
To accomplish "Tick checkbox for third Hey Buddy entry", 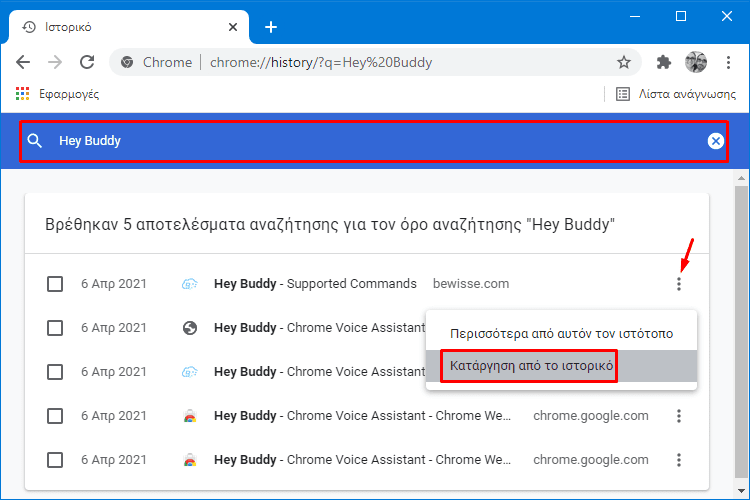I will tap(55, 372).
